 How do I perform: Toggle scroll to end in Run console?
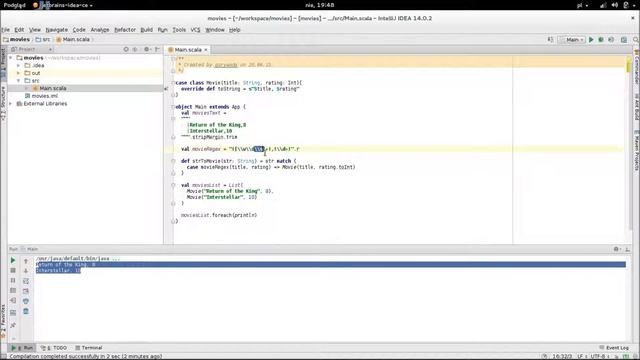(26, 291)
